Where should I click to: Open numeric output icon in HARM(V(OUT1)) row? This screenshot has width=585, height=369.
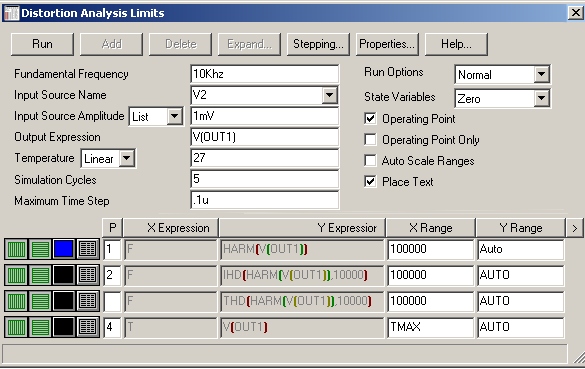(88, 249)
